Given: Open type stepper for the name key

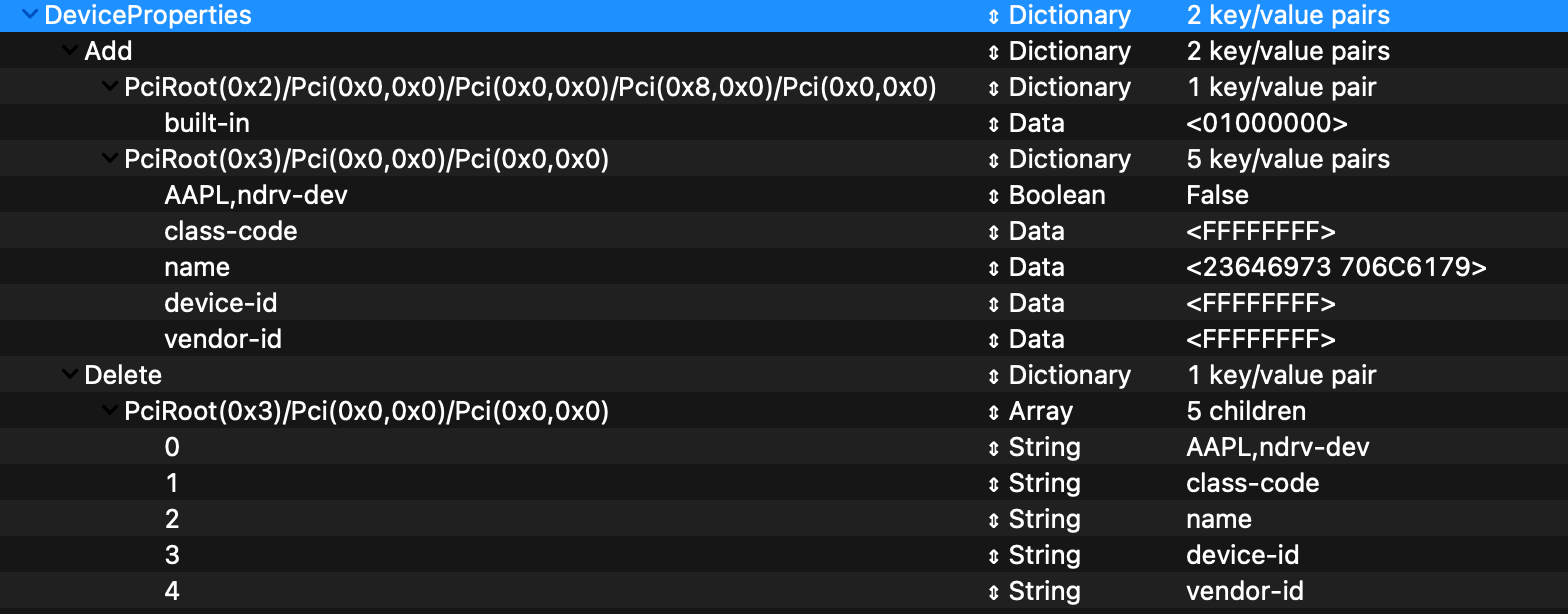Looking at the screenshot, I should tap(993, 268).
